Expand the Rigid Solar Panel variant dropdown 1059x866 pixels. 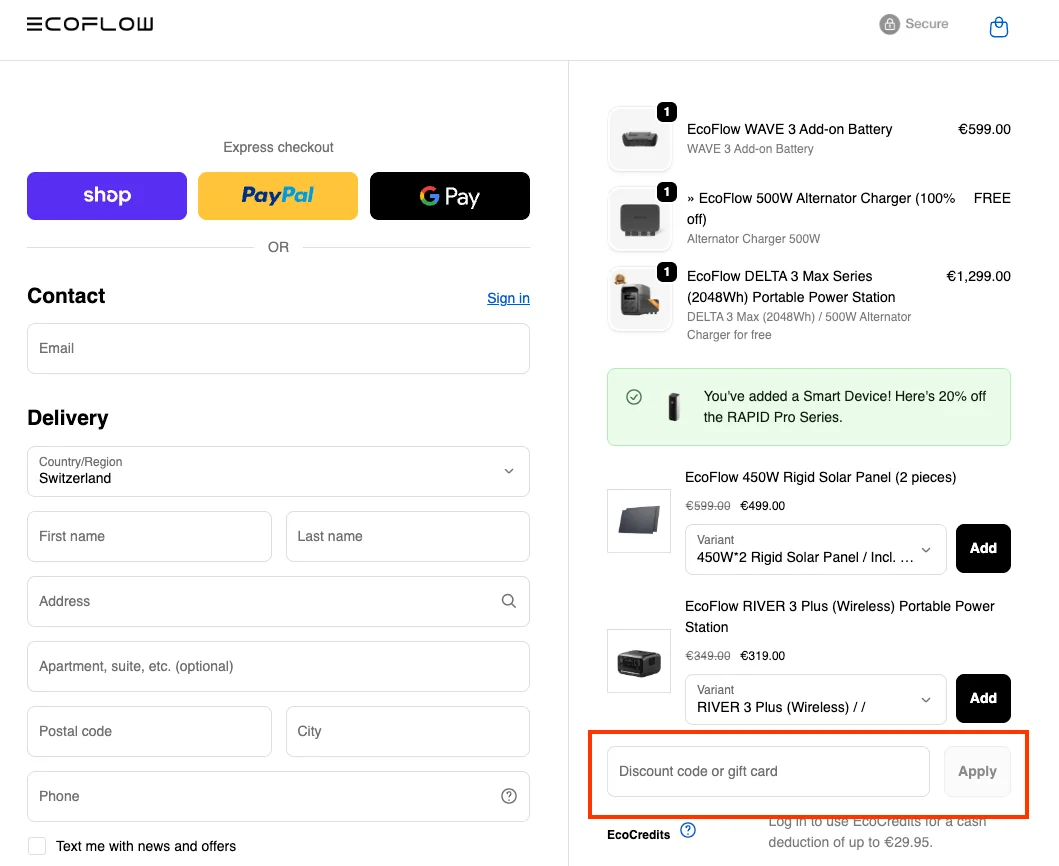click(x=815, y=549)
